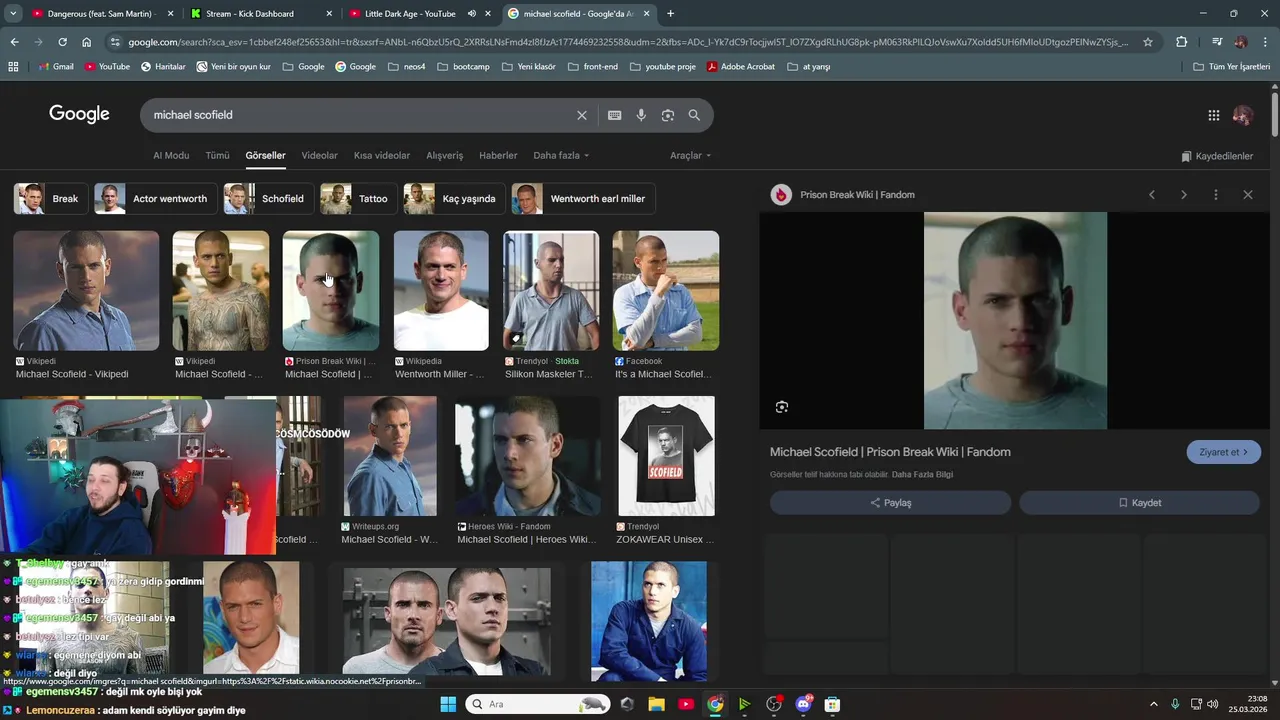Image resolution: width=1280 pixels, height=720 pixels.
Task: Expand the Daha fazla dropdown
Action: pos(561,156)
